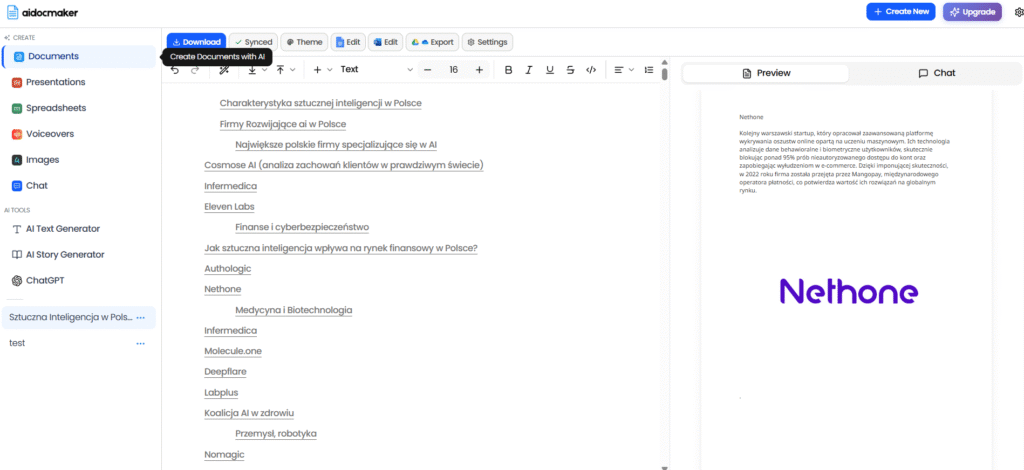This screenshot has width=1024, height=470.
Task: Expand the alignment dropdown arrow
Action: (x=632, y=70)
